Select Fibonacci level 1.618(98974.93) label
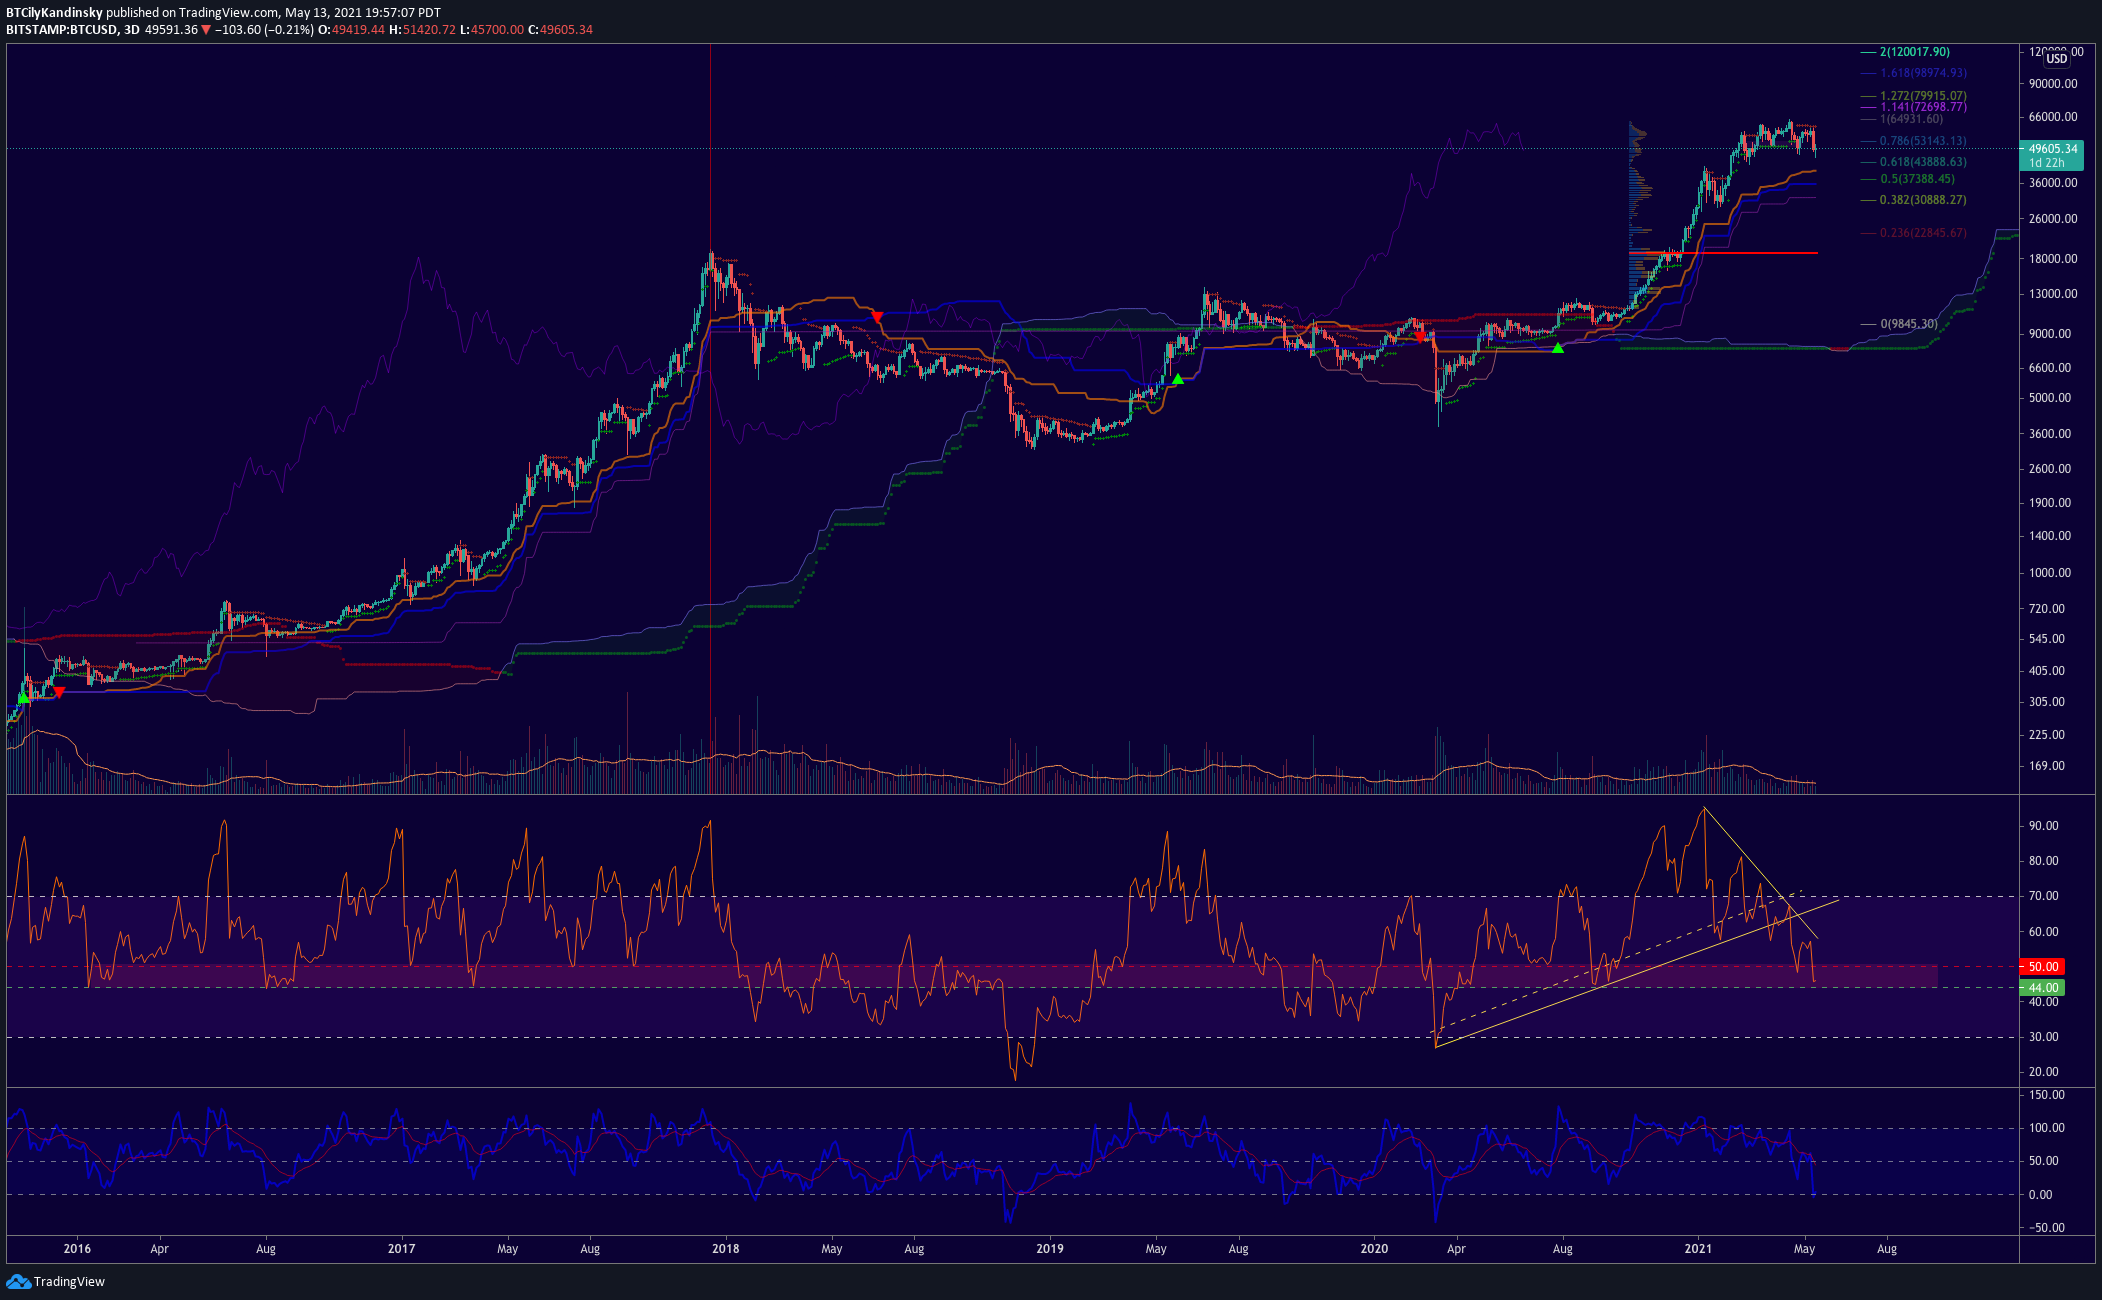Image resolution: width=2102 pixels, height=1300 pixels. pos(1923,73)
